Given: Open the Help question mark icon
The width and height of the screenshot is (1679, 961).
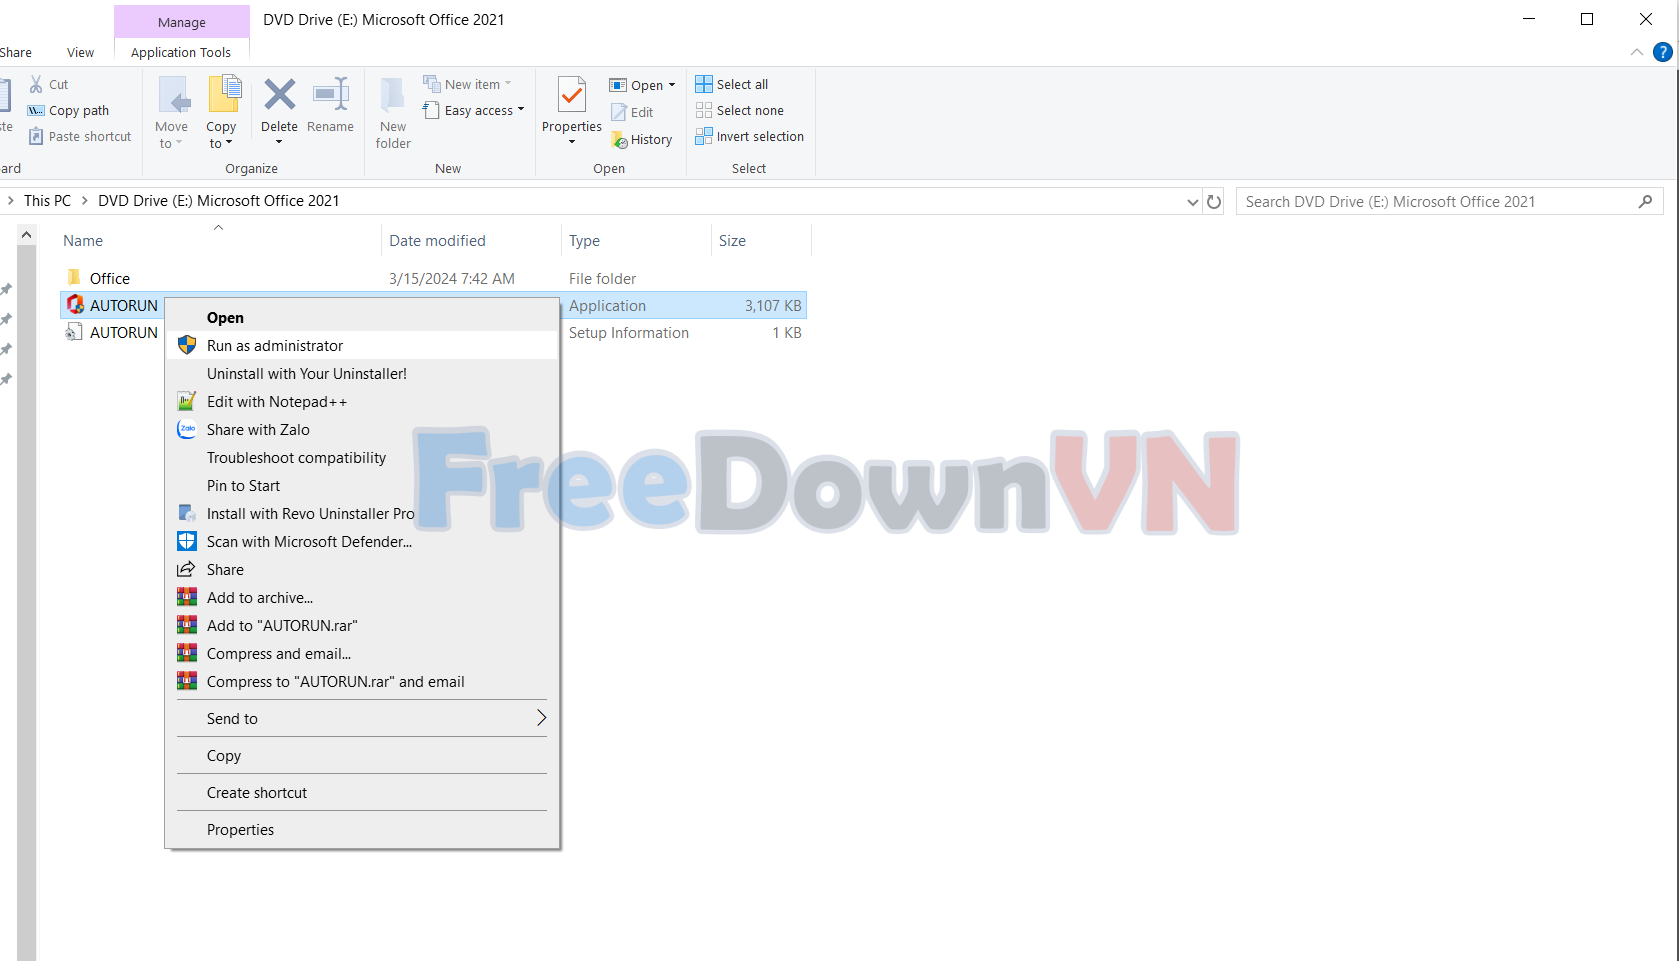Looking at the screenshot, I should 1662,52.
